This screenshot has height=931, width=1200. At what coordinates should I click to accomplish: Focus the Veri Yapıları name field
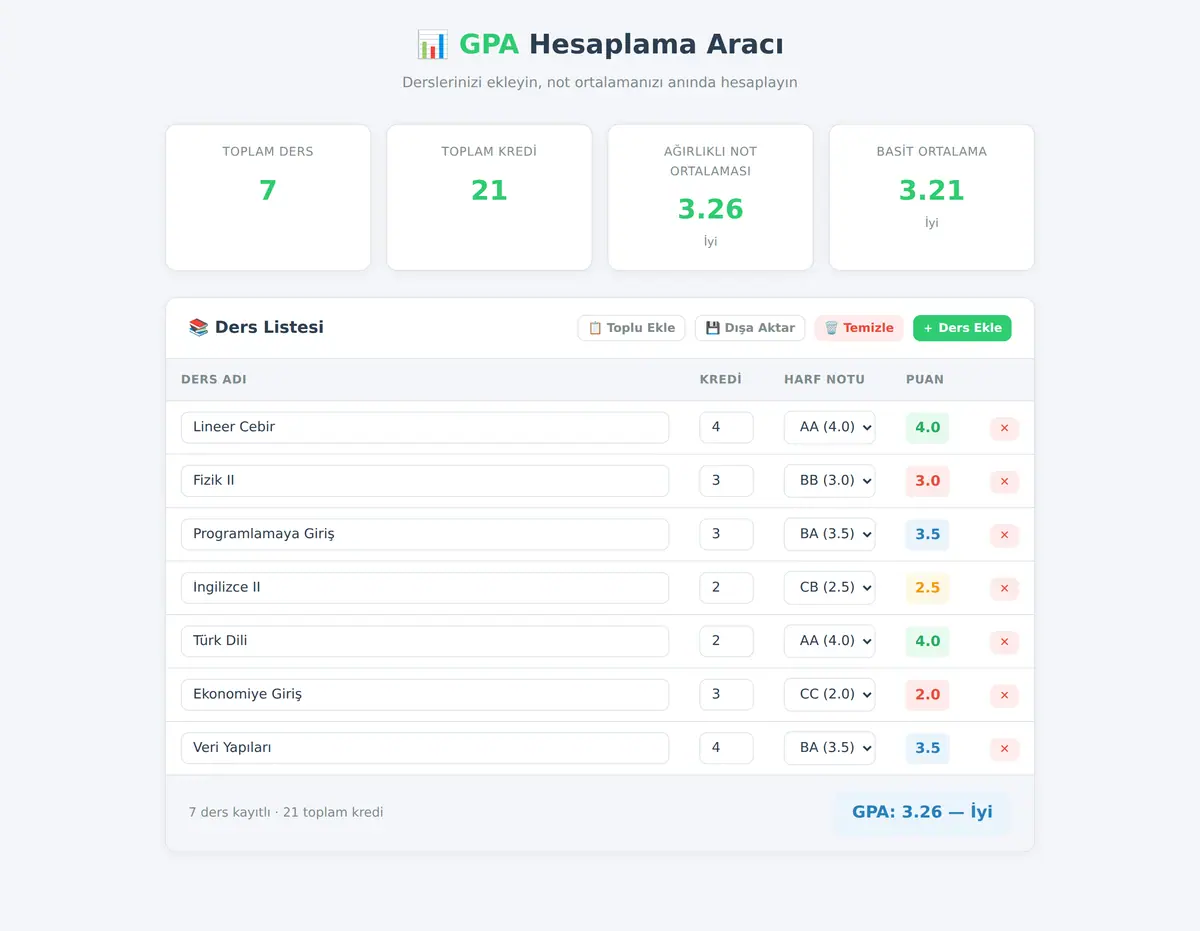pos(425,748)
